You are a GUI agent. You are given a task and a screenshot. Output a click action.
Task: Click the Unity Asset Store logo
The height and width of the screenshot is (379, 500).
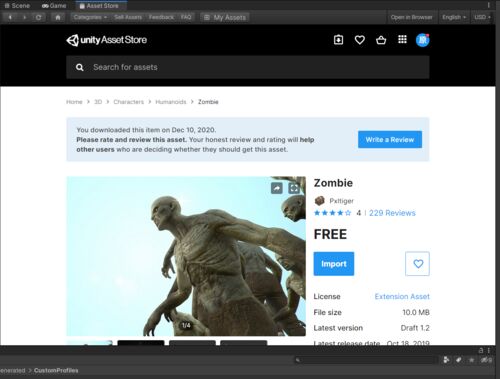(x=107, y=40)
